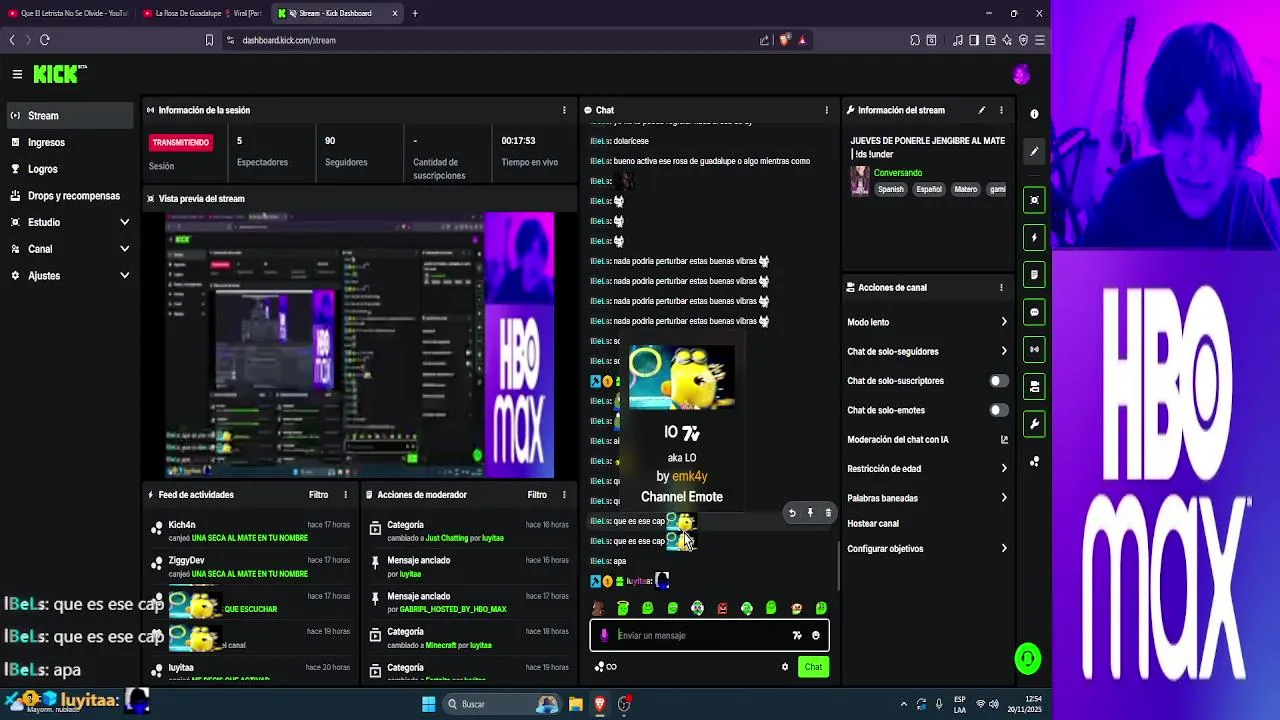Open the profile avatar menu

(1021, 74)
